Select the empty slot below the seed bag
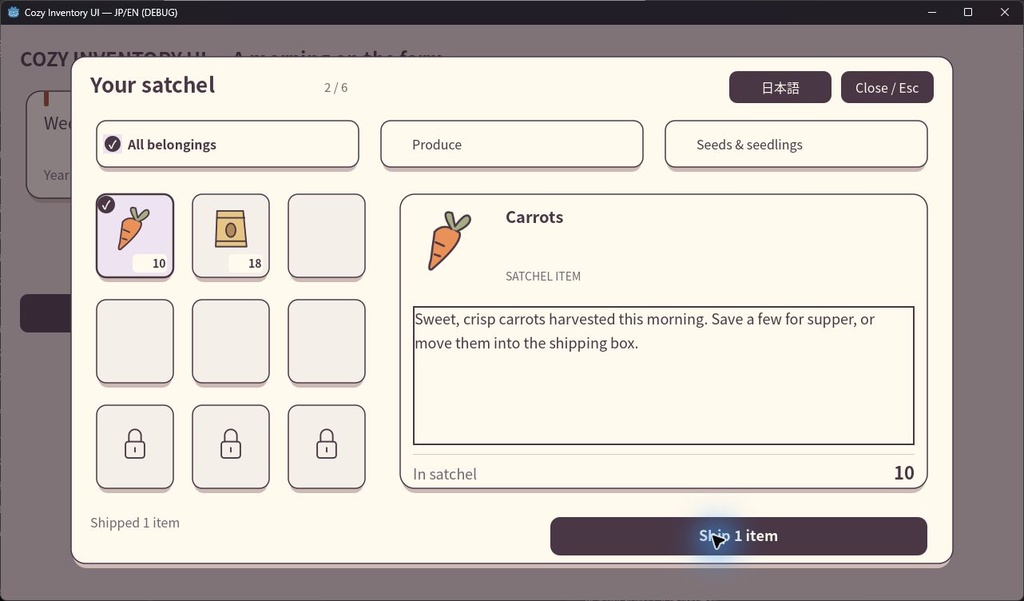Screen dimensions: 1024x601 coord(231,341)
